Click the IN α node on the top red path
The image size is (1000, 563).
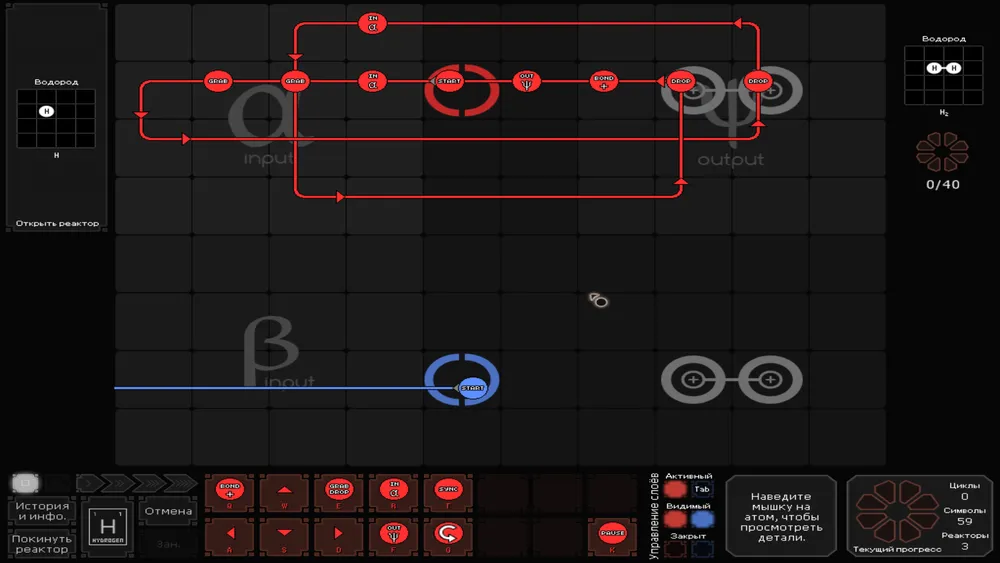point(372,24)
